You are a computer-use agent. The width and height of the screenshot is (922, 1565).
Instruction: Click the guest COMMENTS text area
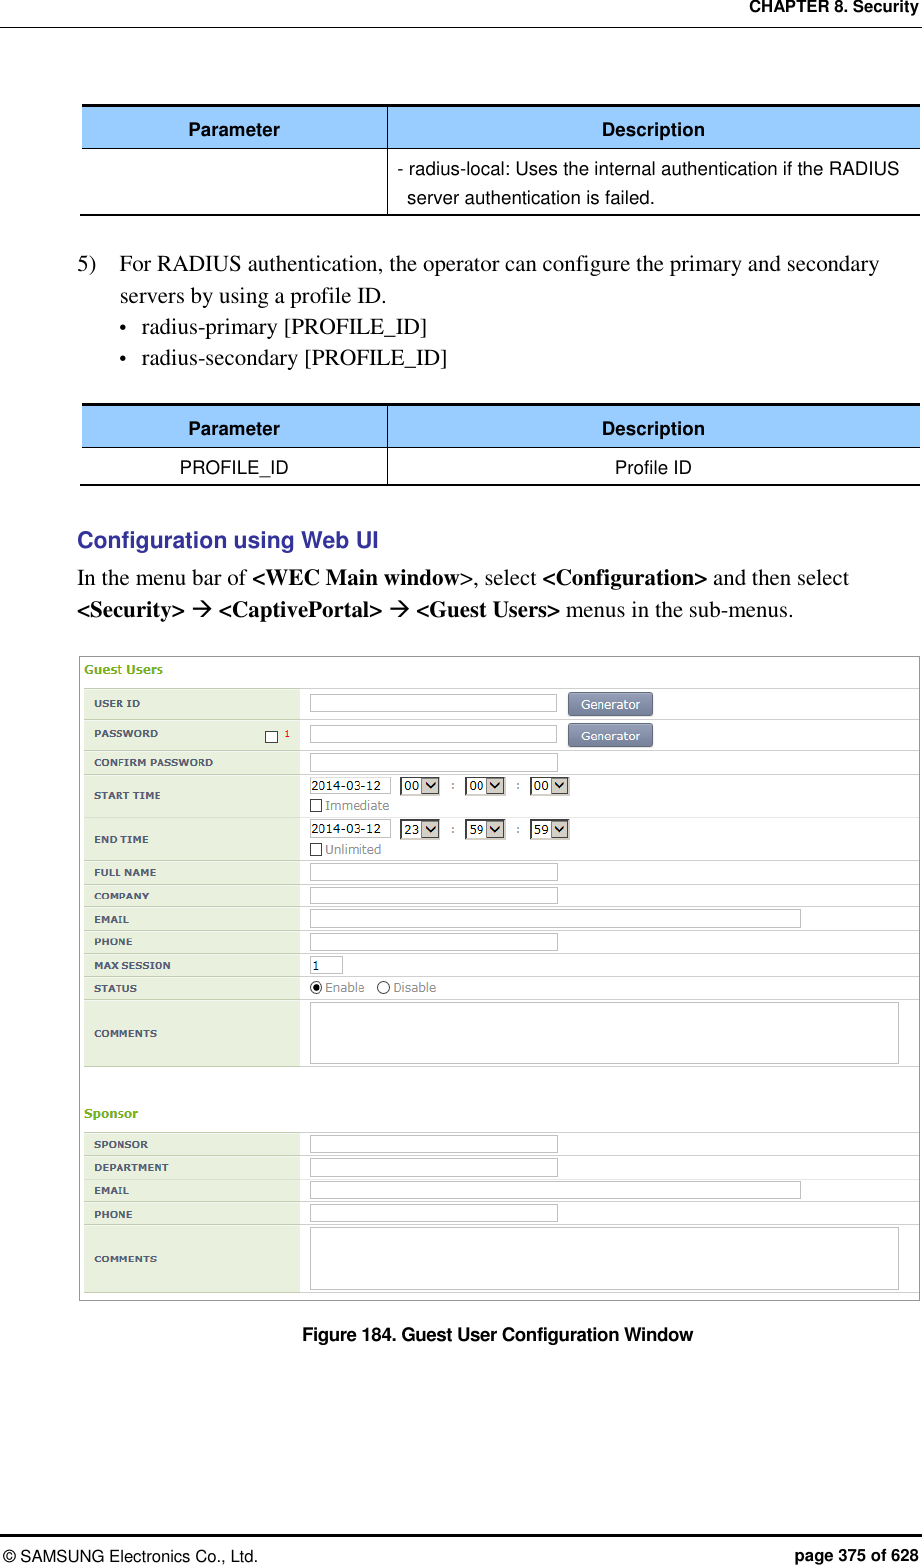click(x=604, y=1032)
